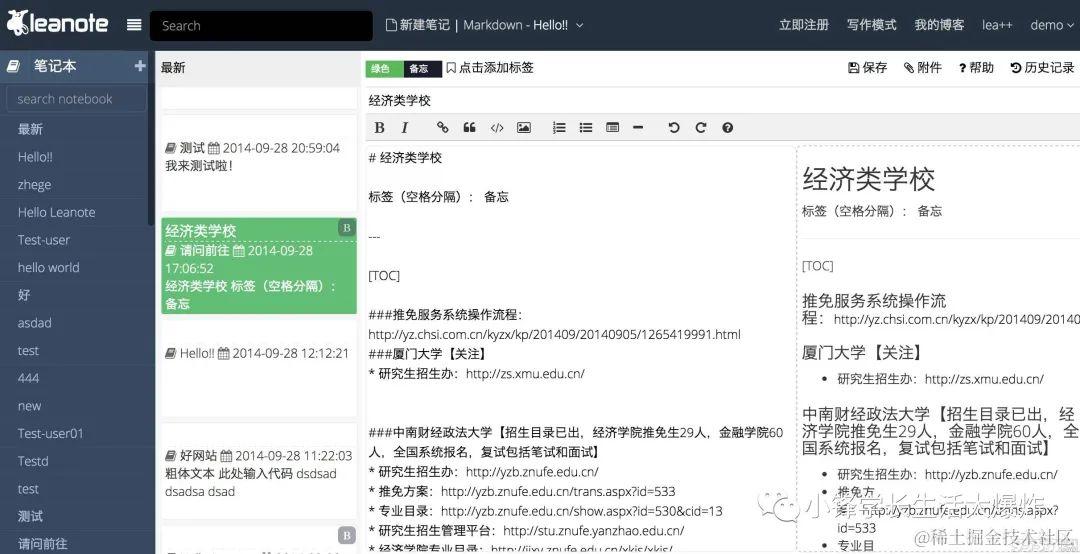Open 附件 attachments
Screen dimensions: 1080x554
click(x=922, y=68)
